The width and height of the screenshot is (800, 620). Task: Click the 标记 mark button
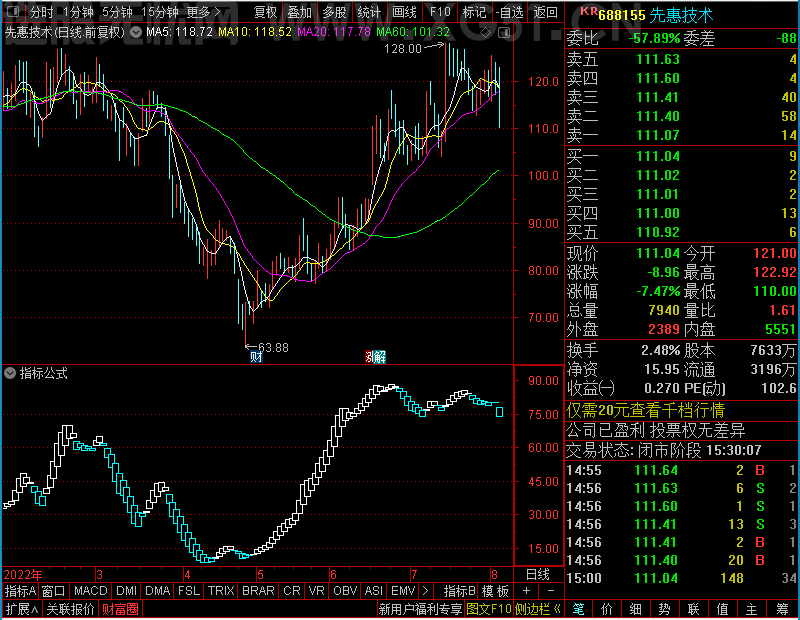click(474, 12)
